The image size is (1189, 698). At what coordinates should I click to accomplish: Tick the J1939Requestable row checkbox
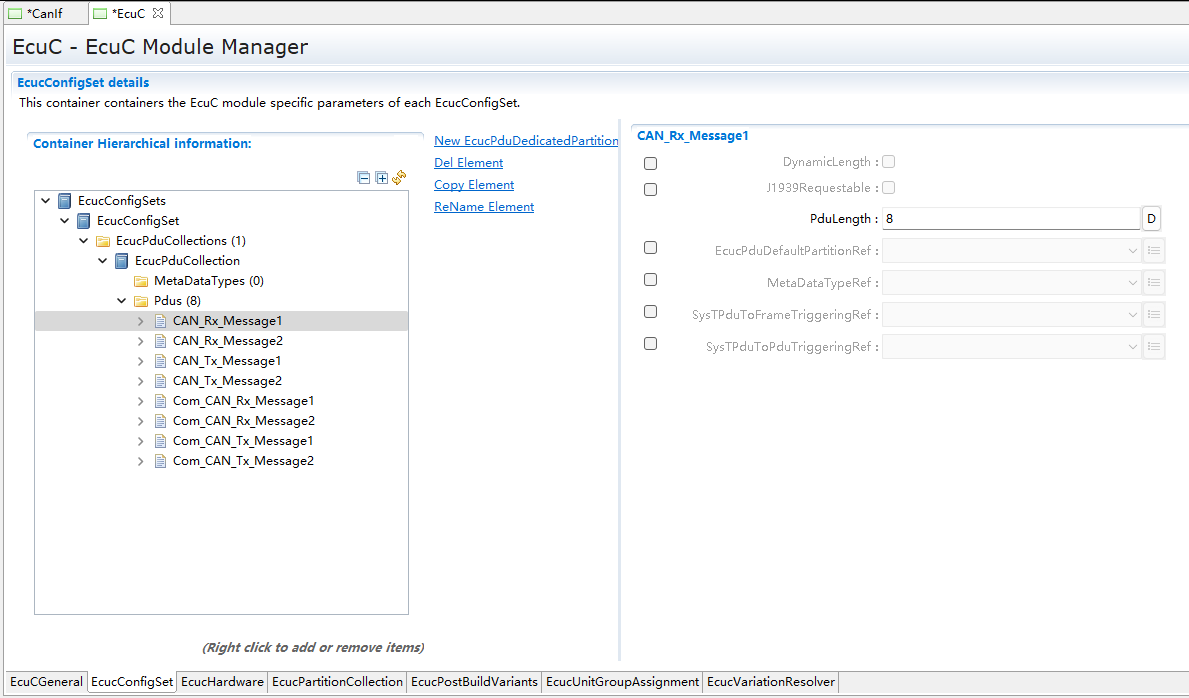(651, 189)
